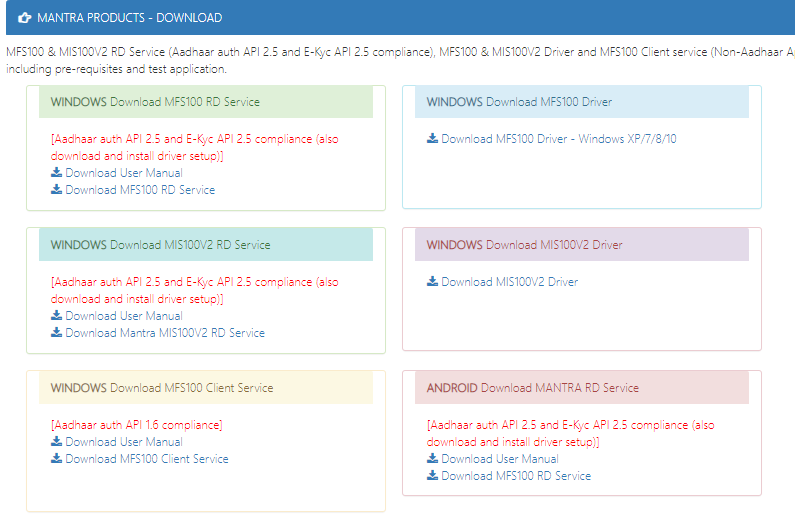Click intro paragraph starting MFS100 & MIS100V2 RD Service
Image resolution: width=795 pixels, height=518 pixels.
[400, 60]
